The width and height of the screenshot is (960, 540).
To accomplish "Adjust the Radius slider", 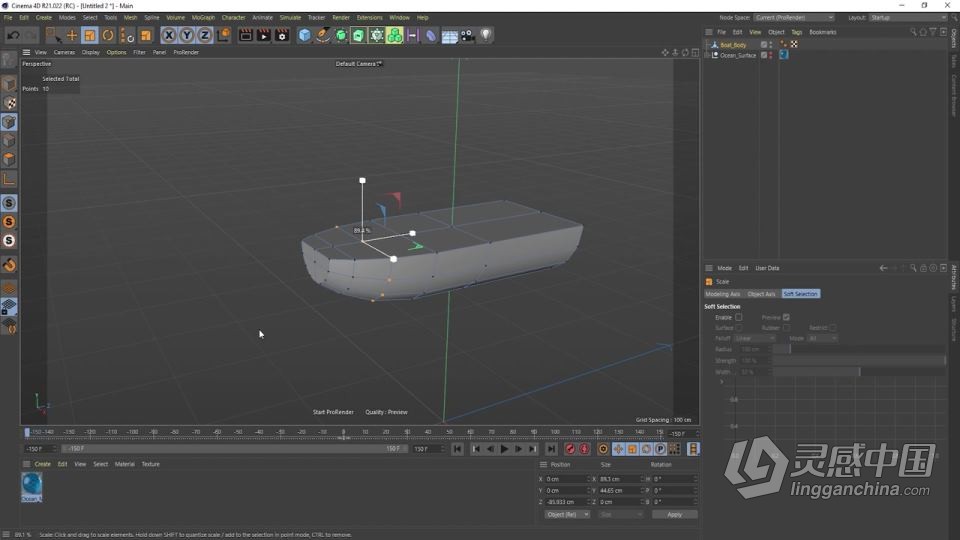I will click(858, 350).
